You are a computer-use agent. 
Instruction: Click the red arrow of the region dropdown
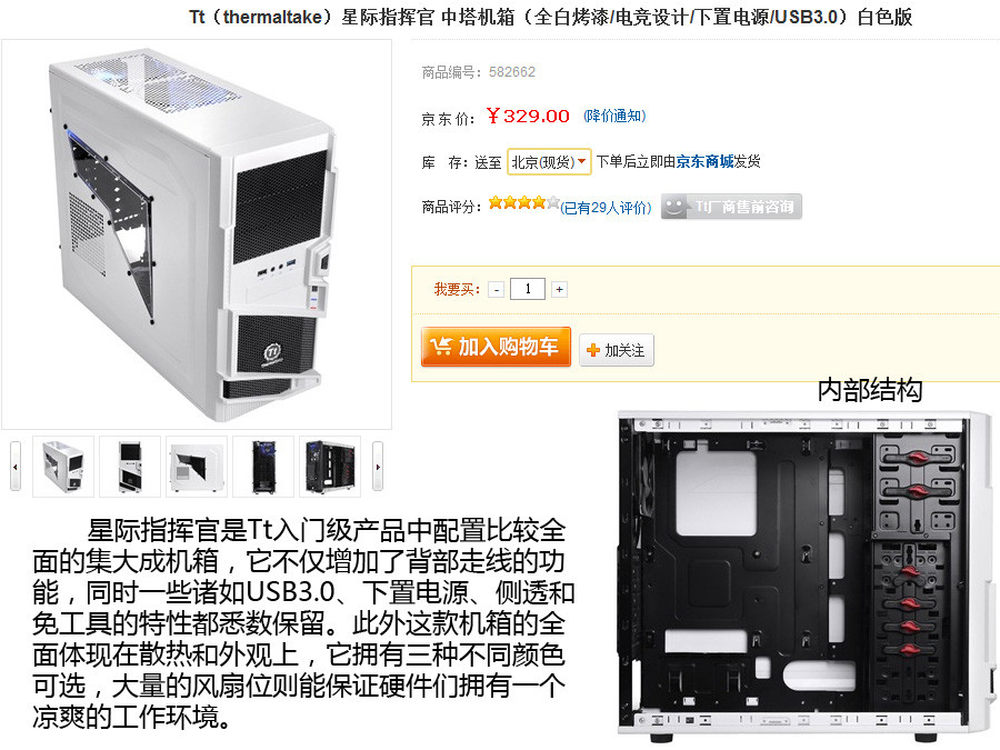pos(582,161)
